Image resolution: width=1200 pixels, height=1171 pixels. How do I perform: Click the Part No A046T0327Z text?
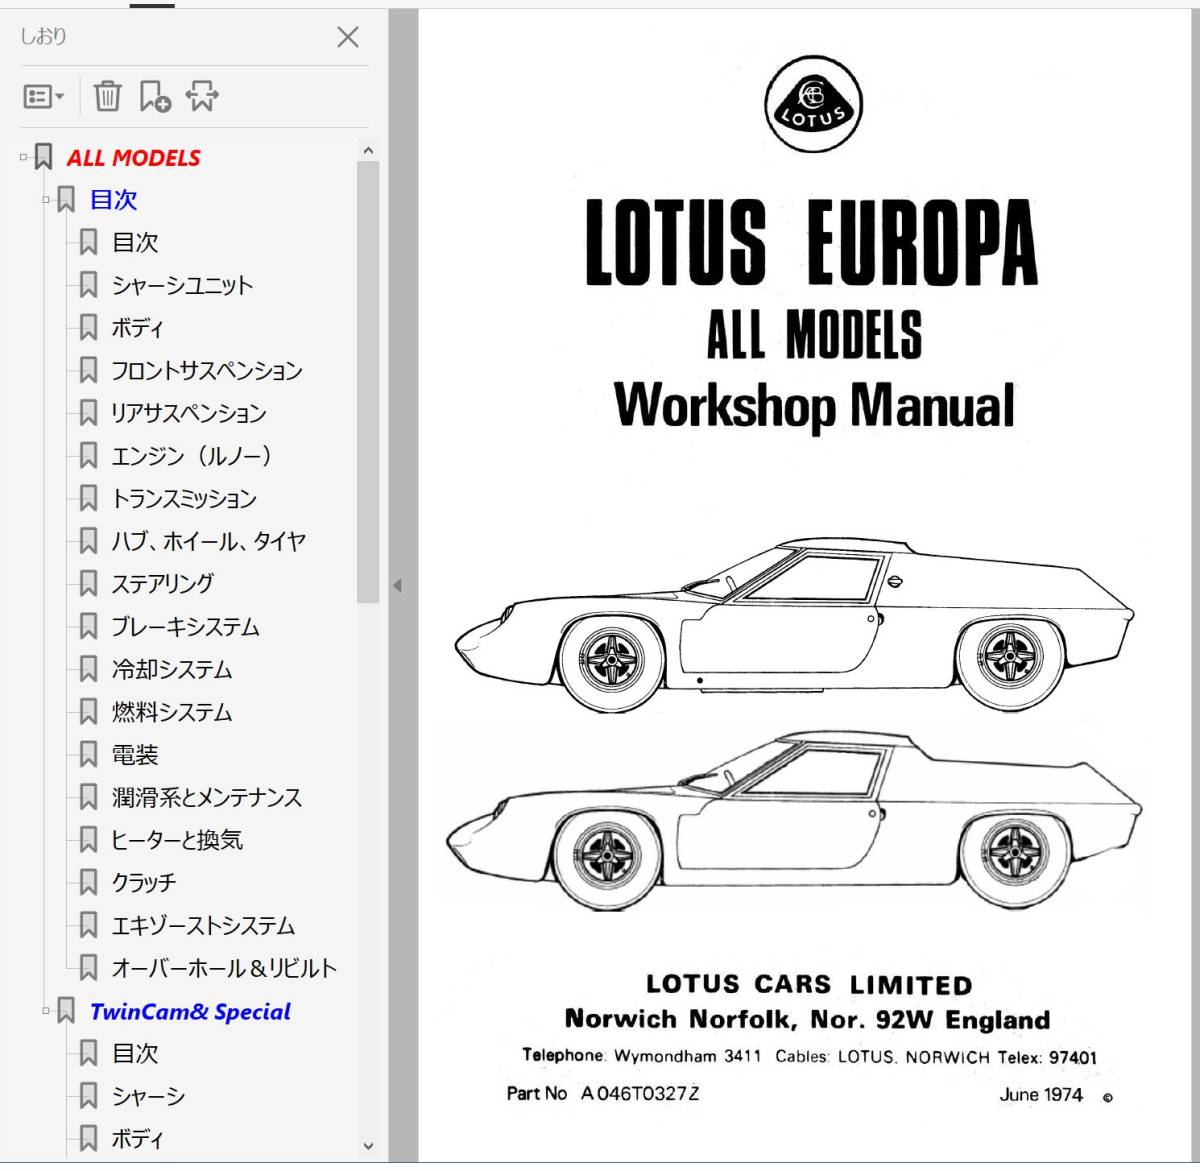point(603,1093)
